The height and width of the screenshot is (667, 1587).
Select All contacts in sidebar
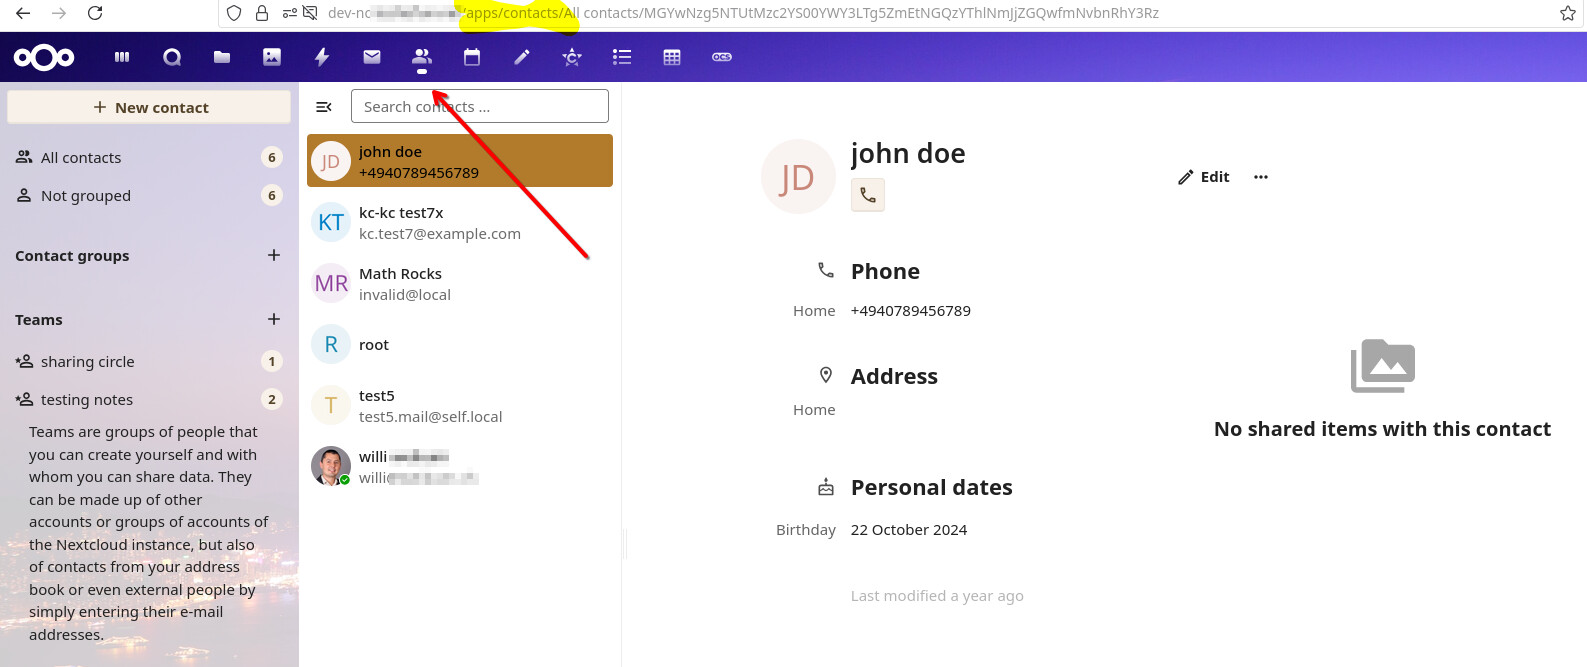pos(81,158)
